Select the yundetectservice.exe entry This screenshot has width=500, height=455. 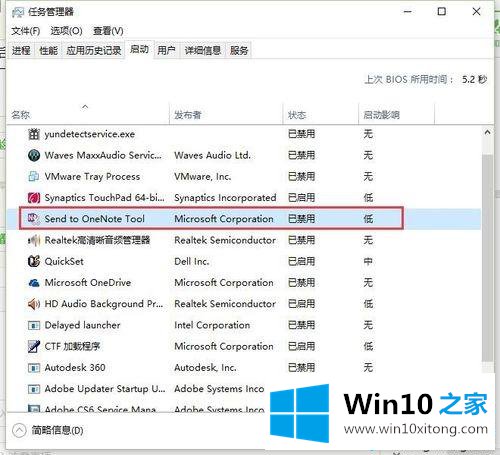coord(90,134)
